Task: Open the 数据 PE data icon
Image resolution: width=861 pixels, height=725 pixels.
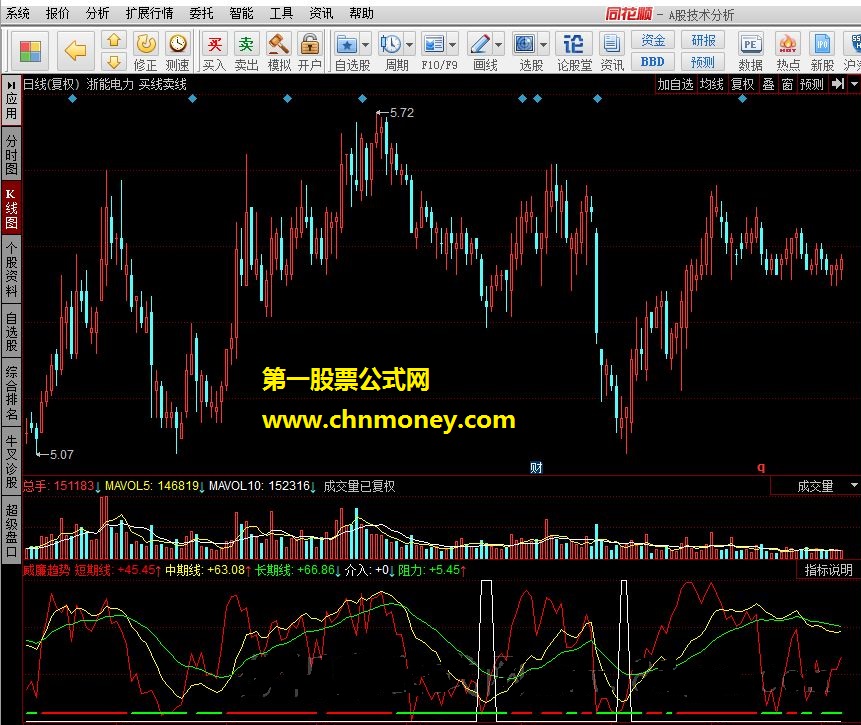Action: click(750, 52)
